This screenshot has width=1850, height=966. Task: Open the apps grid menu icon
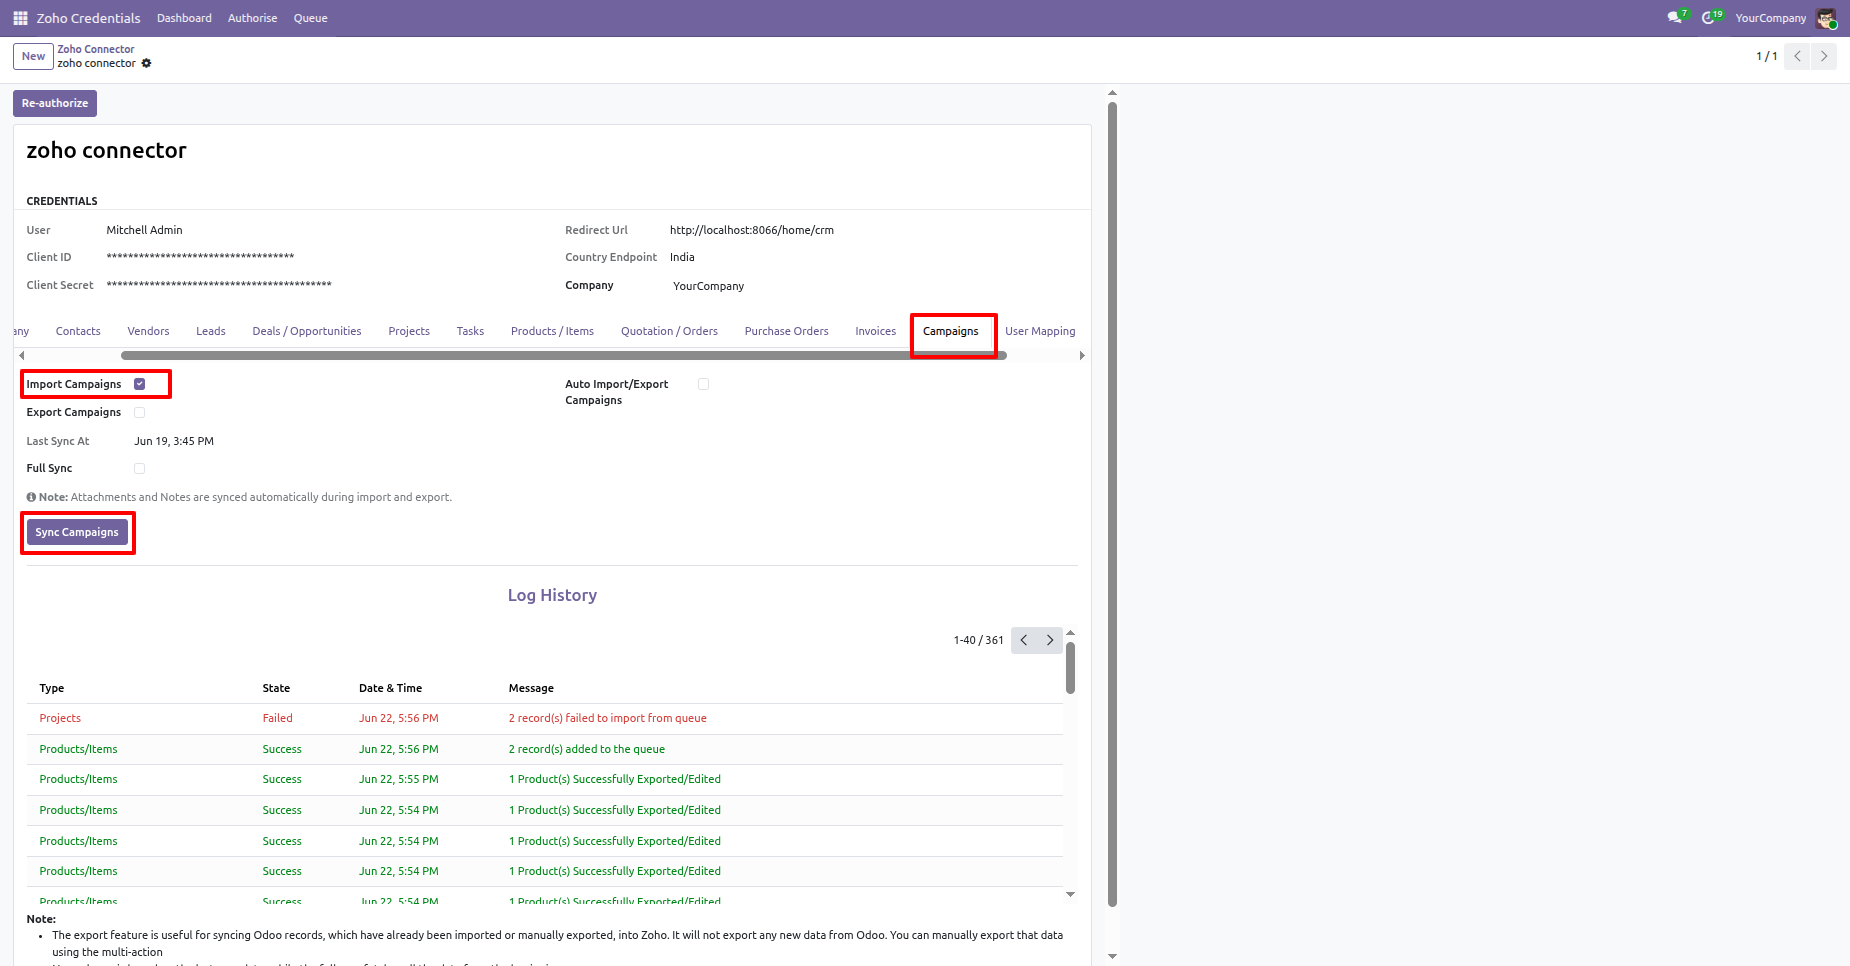[20, 18]
